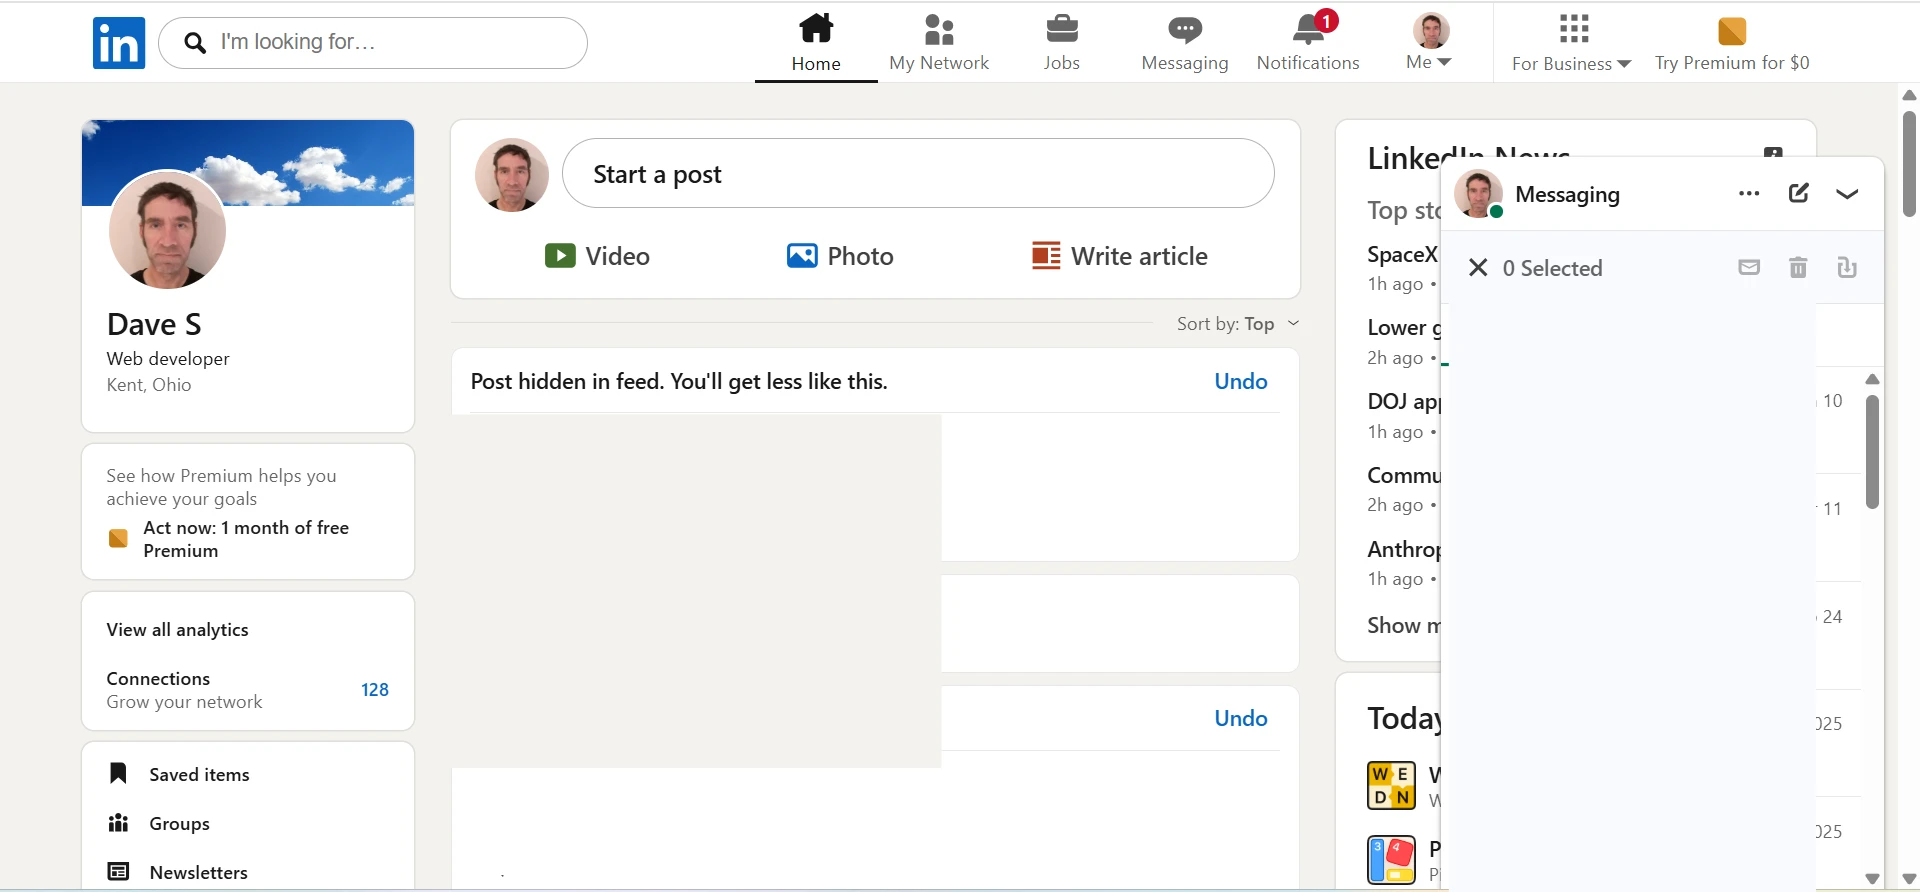Viewport: 1920px width, 892px height.
Task: Click the messaging list scroll down arrow
Action: [1873, 879]
